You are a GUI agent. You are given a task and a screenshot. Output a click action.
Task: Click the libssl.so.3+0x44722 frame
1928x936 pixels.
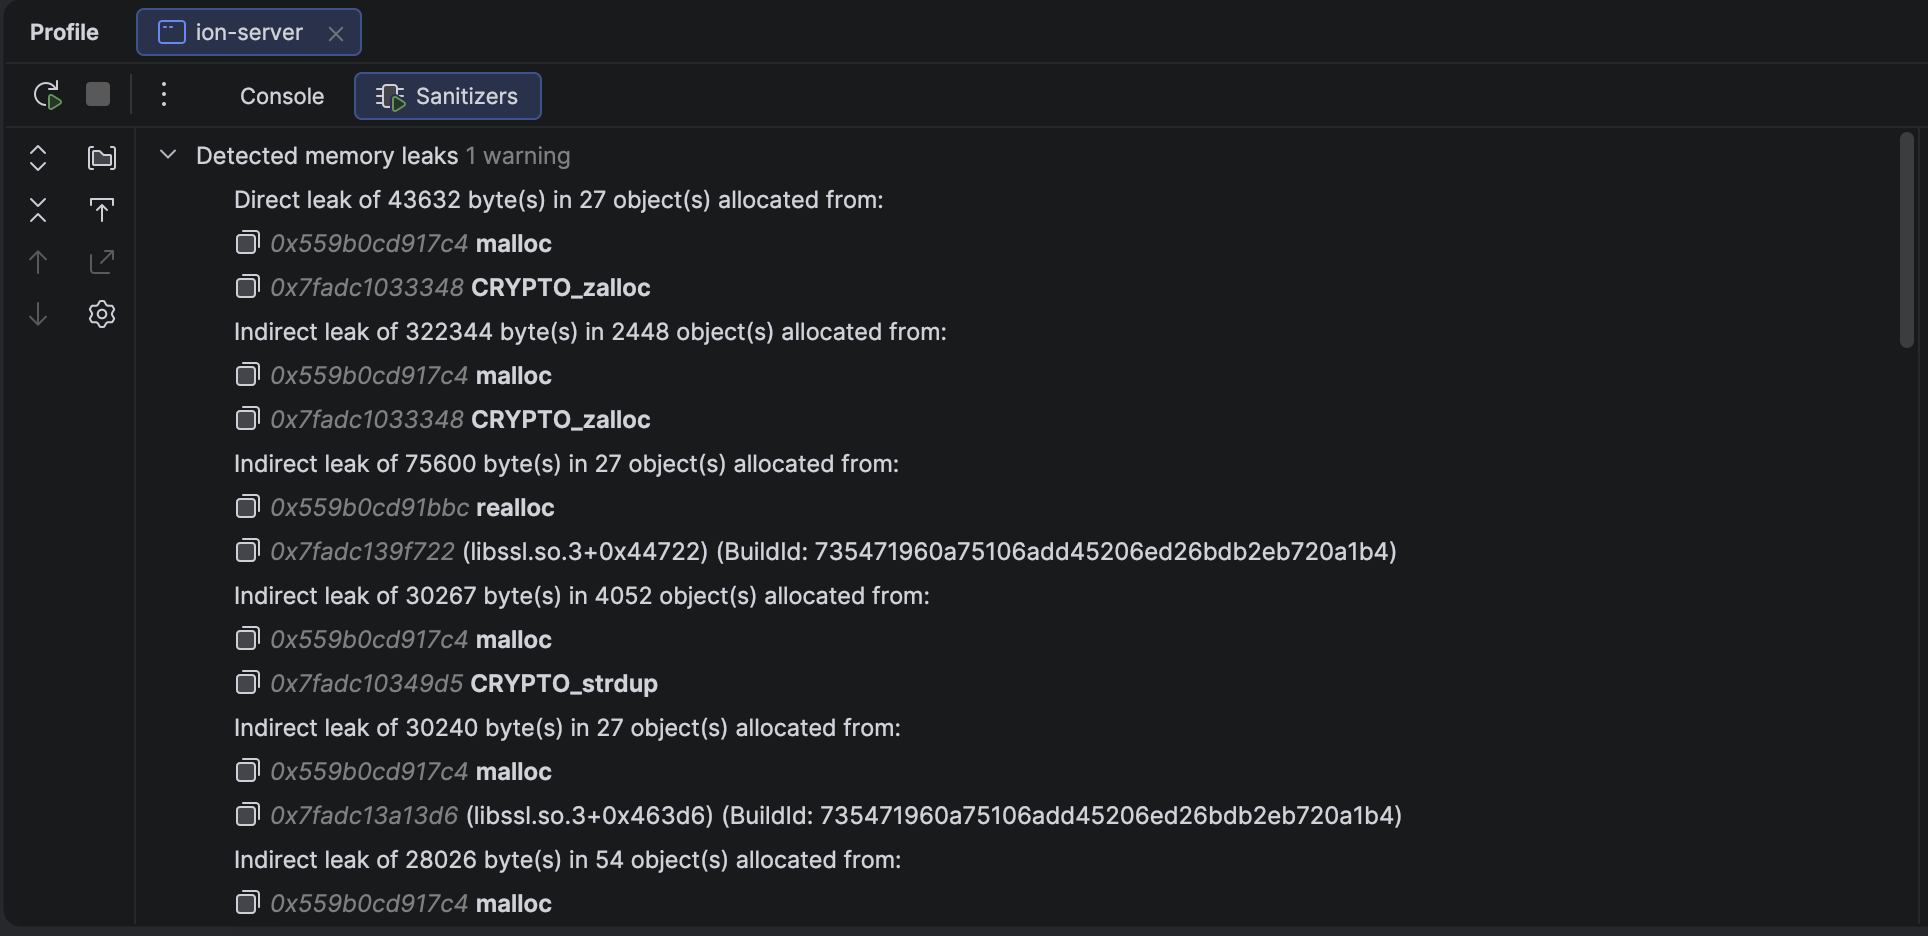(832, 552)
